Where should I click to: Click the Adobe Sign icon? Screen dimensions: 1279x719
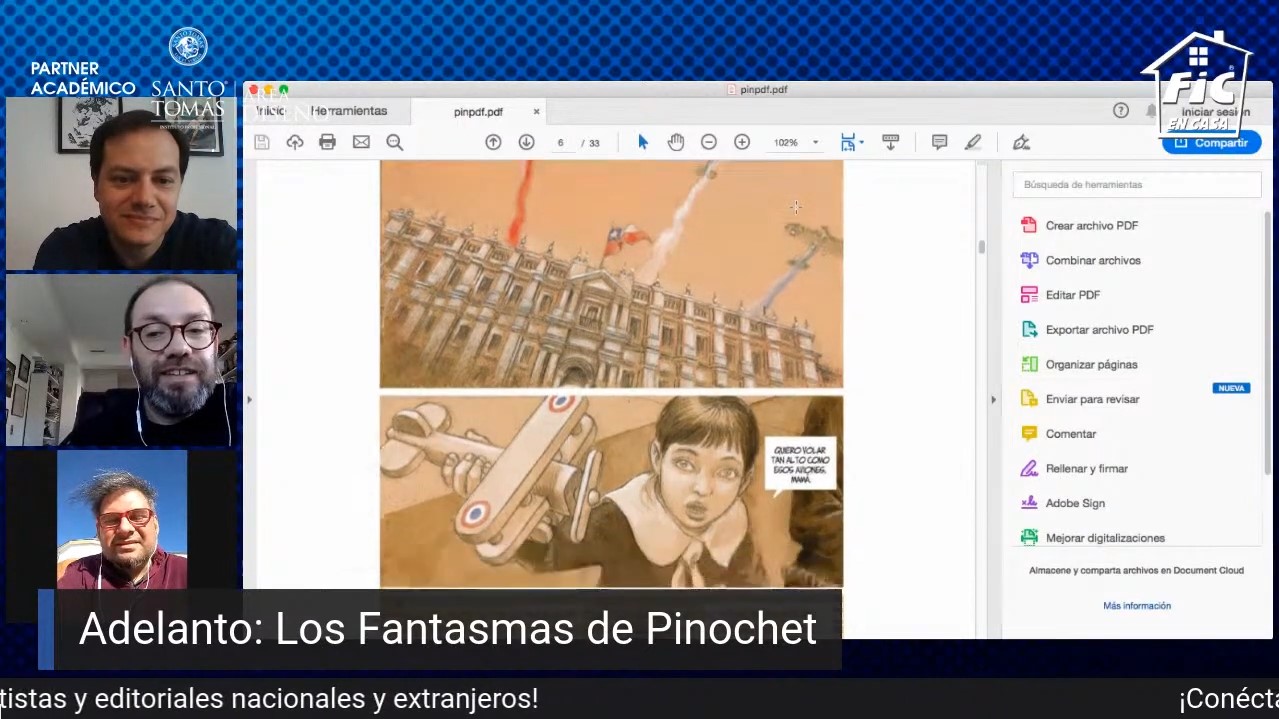1029,503
